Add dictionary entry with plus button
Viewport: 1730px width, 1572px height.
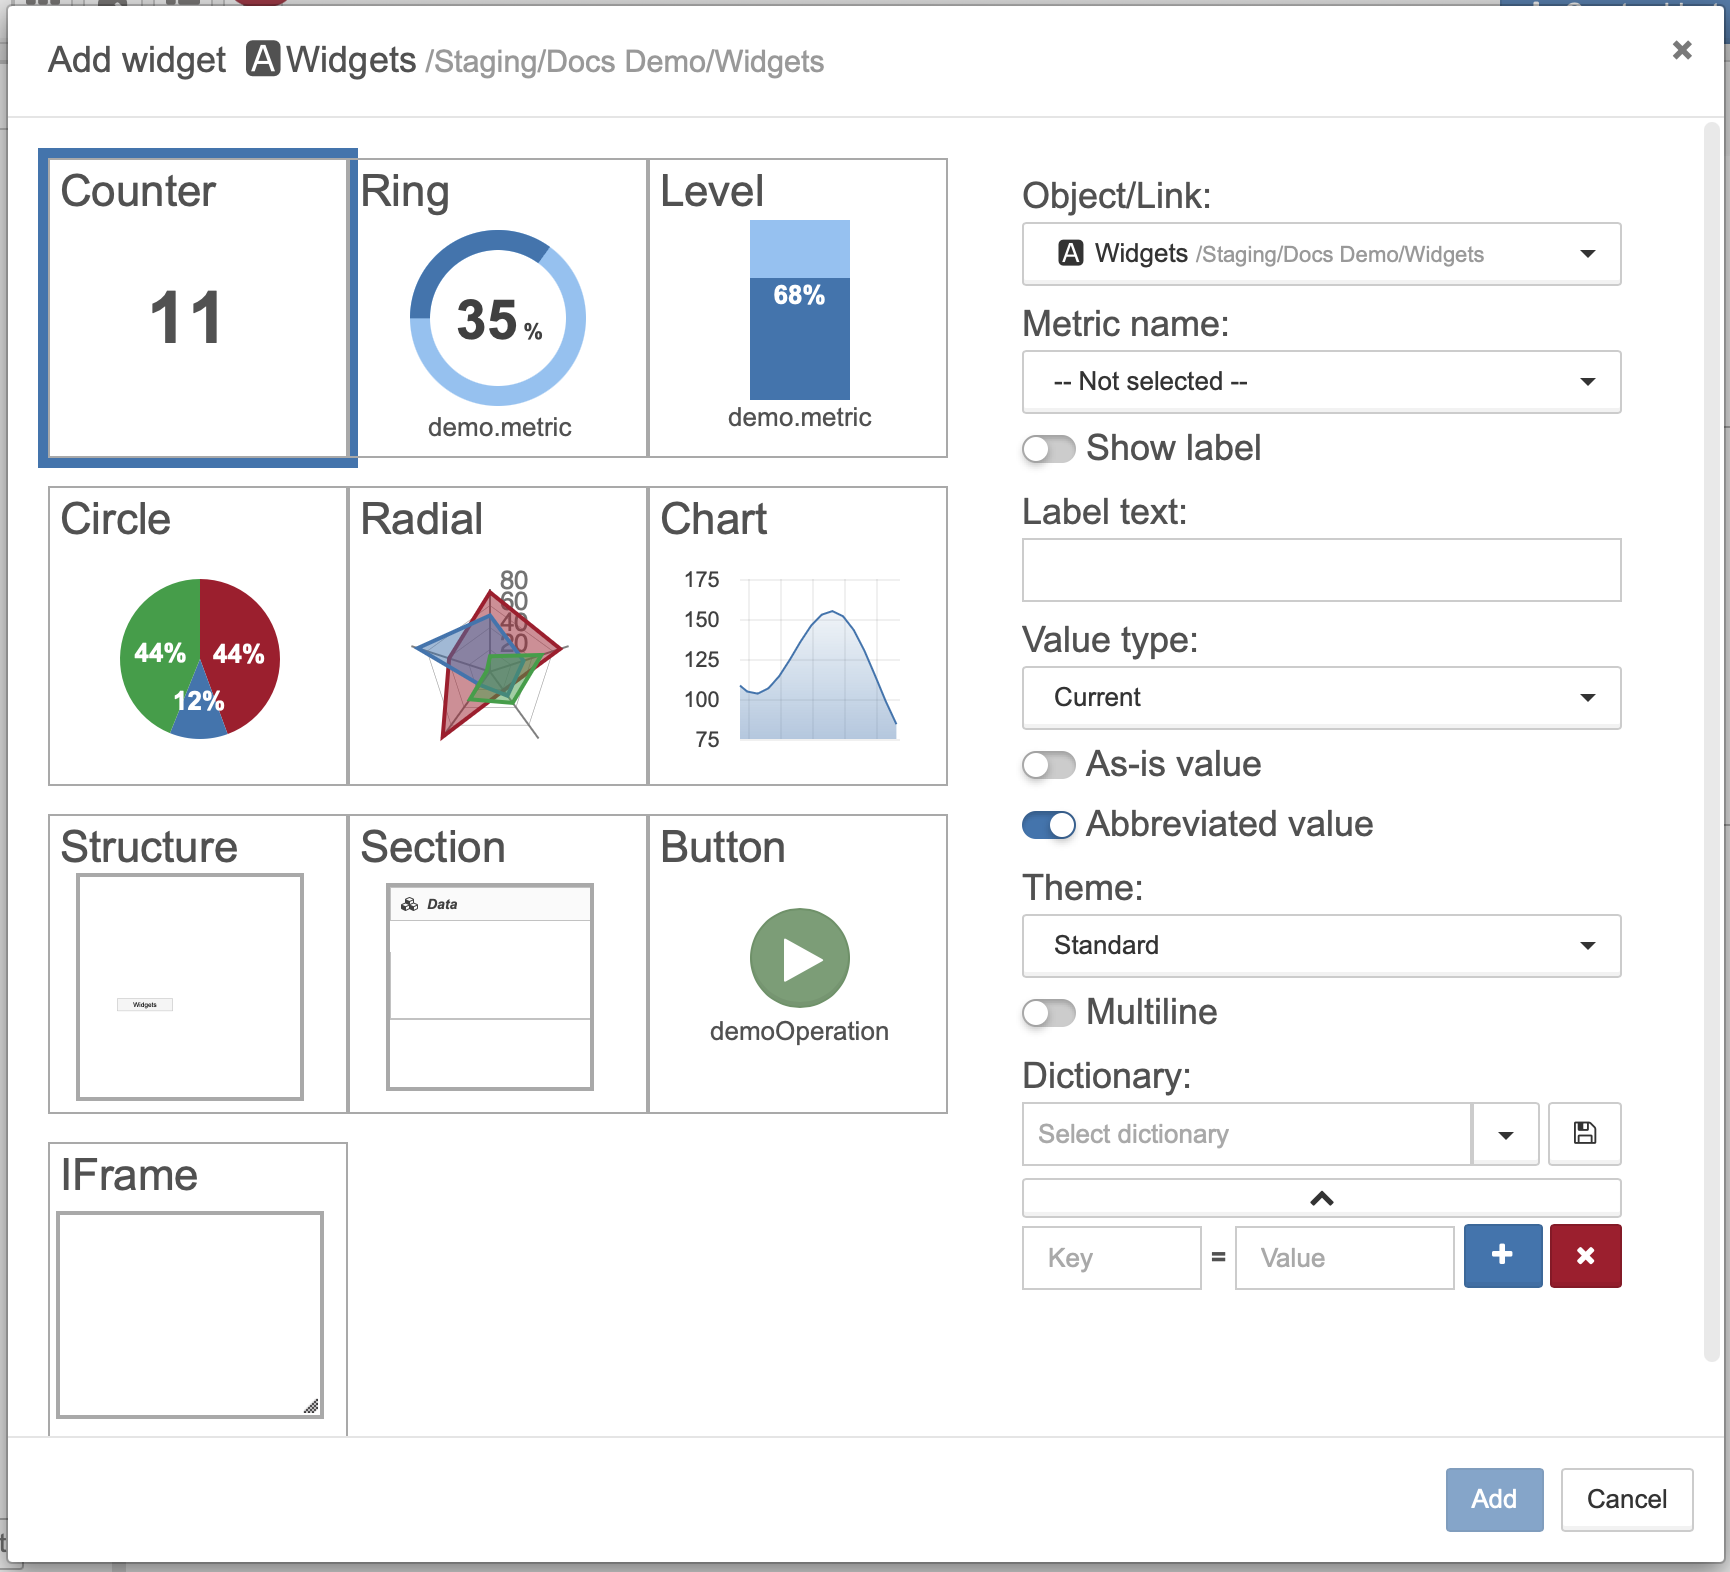coord(1503,1256)
